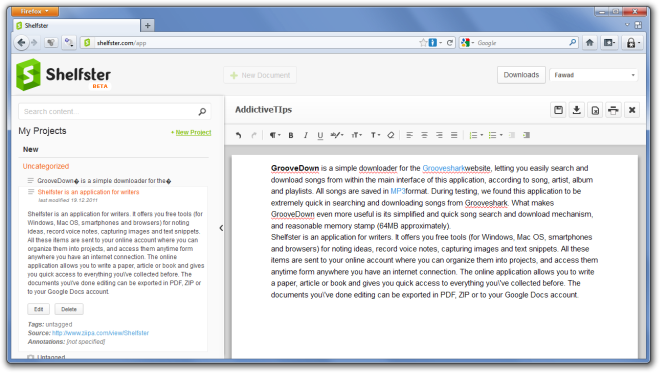Close the AddictiveTips document

(x=632, y=110)
